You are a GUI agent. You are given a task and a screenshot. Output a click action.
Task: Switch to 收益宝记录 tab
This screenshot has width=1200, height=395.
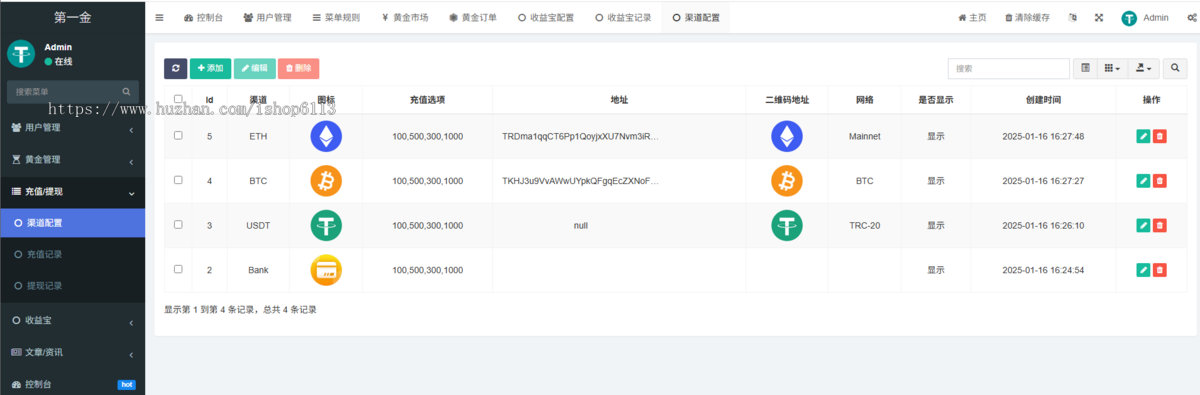coord(622,18)
